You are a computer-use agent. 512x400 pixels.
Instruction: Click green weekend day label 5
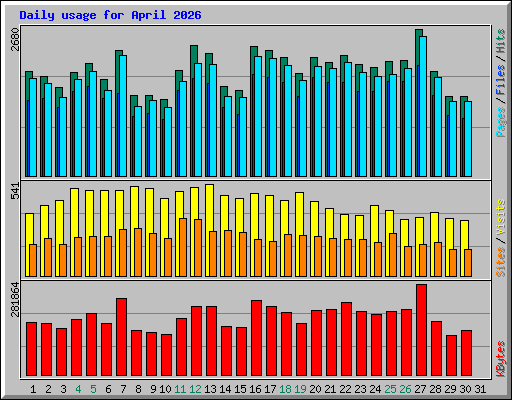[x=93, y=389]
